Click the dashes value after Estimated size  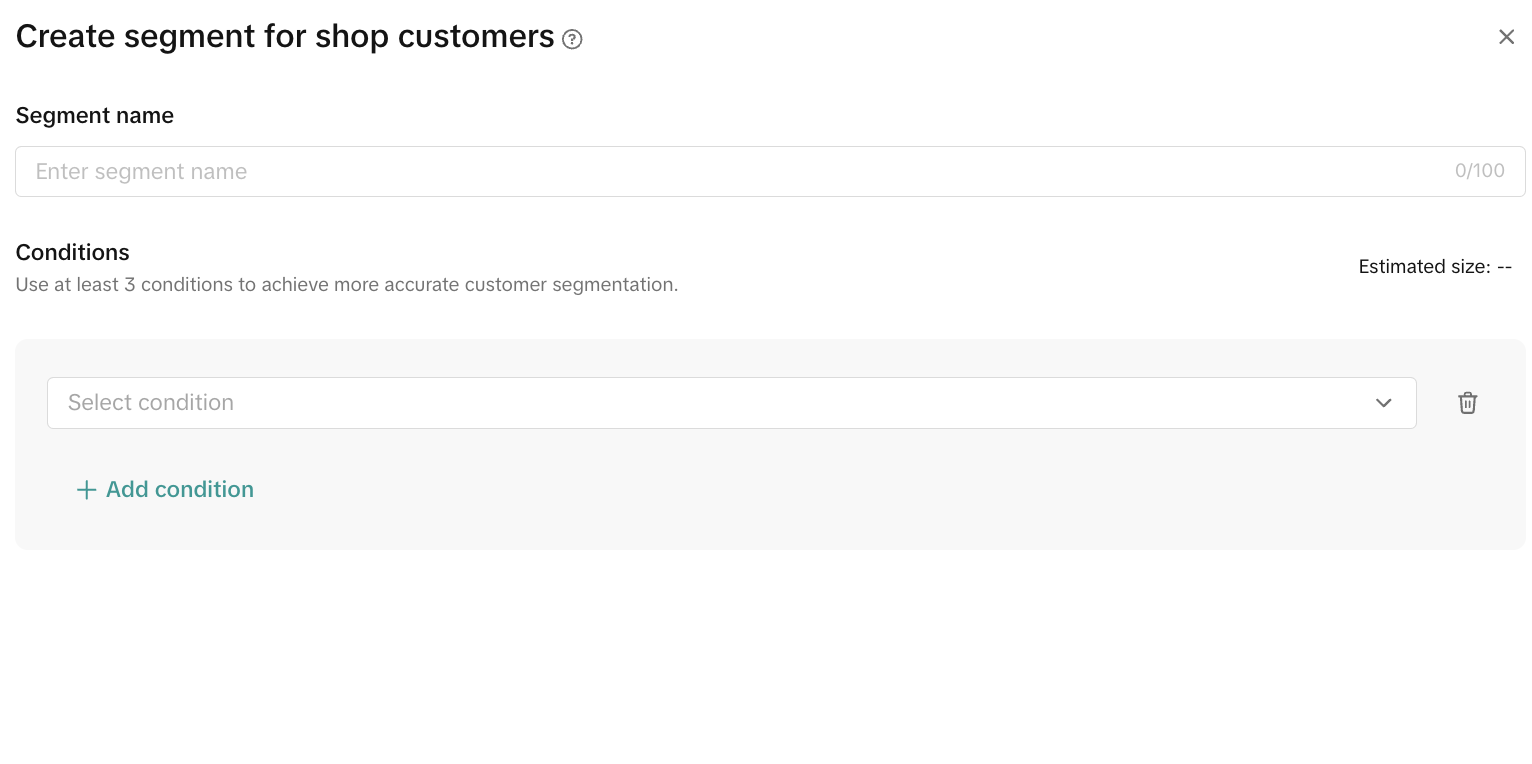coord(1504,267)
